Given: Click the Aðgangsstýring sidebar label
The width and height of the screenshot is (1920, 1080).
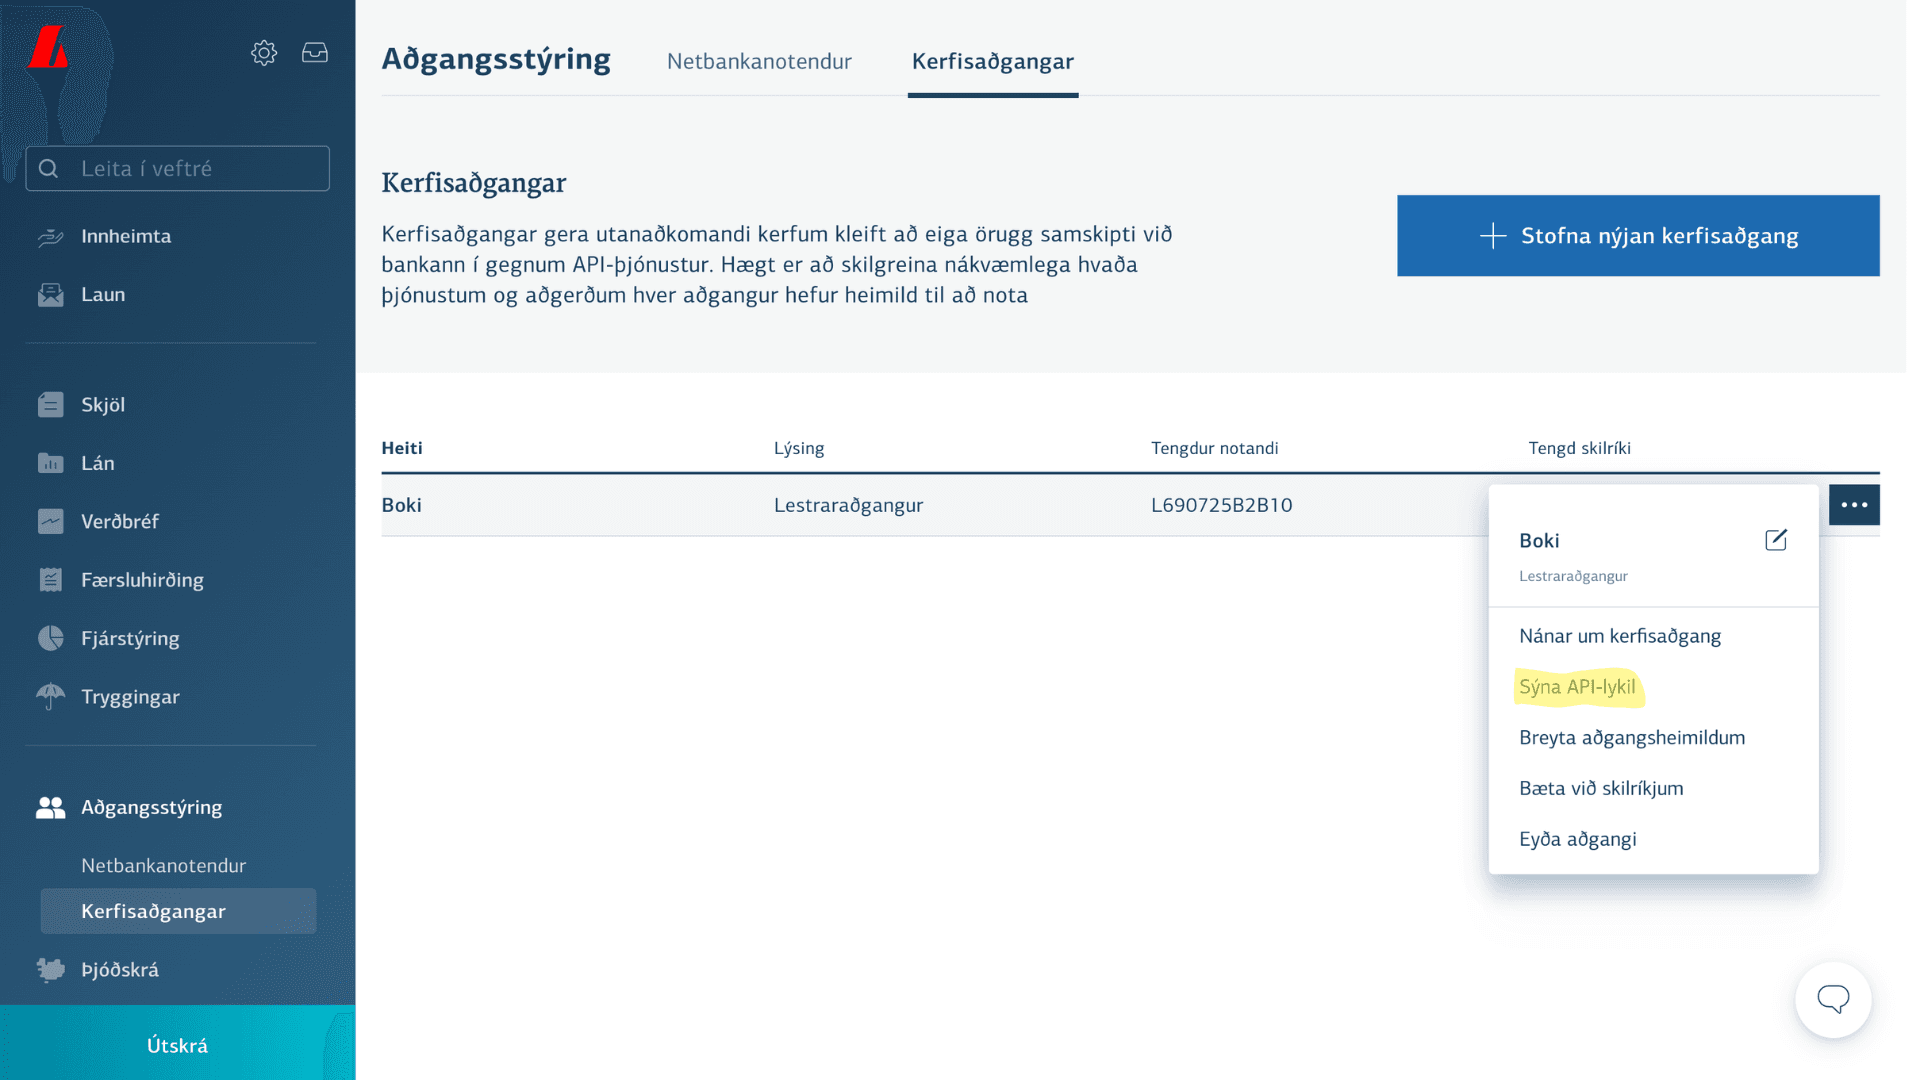Looking at the screenshot, I should pyautogui.click(x=151, y=807).
